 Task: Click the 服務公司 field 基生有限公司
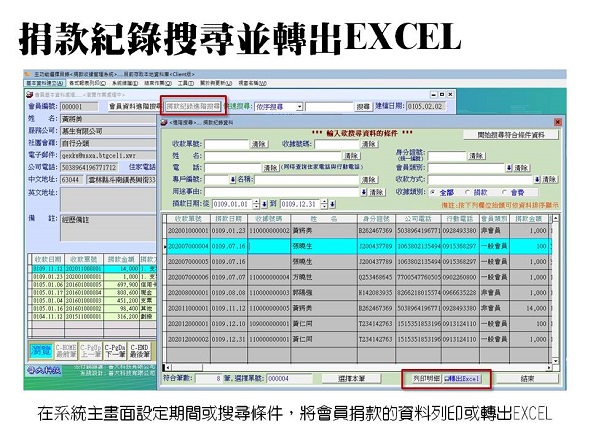[108, 131]
